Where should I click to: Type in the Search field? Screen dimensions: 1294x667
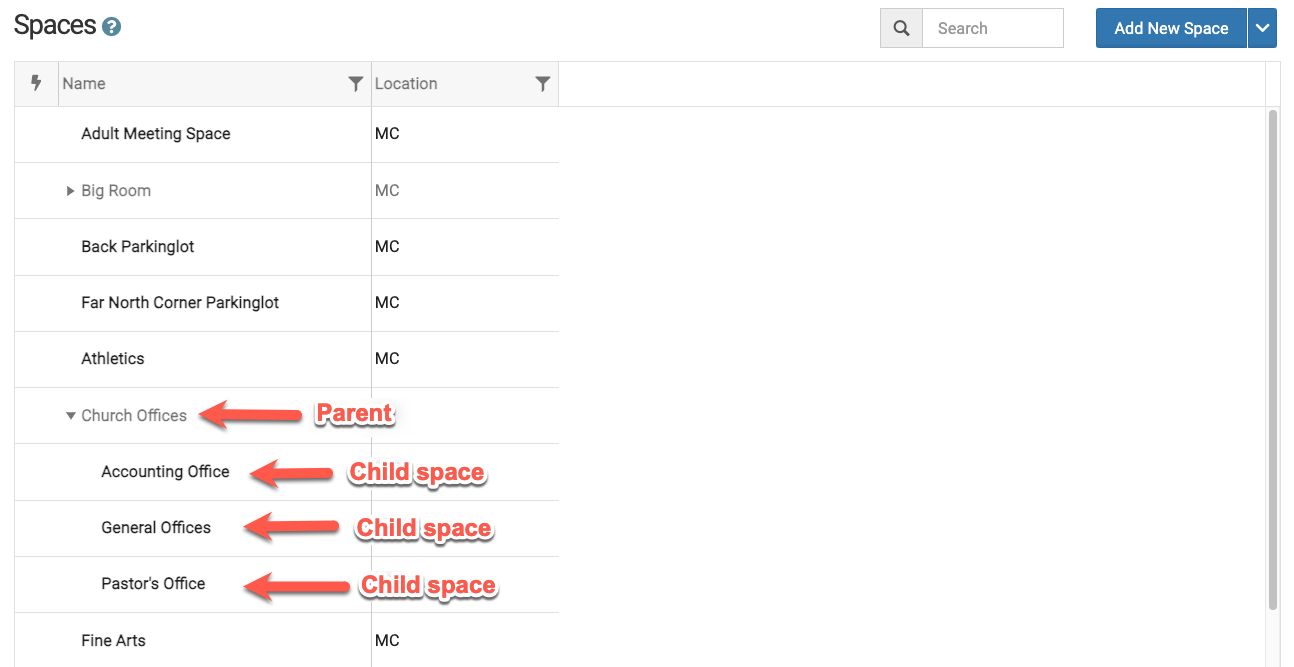992,29
